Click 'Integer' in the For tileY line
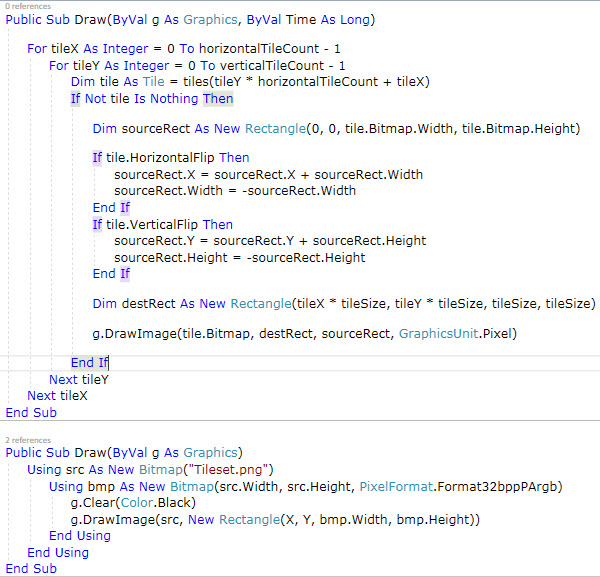The width and height of the screenshot is (600, 577). click(147, 65)
